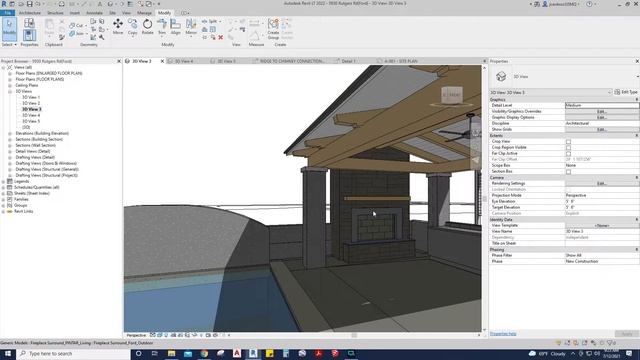
Task: Expand the Revit Links tree node
Action: [4, 211]
